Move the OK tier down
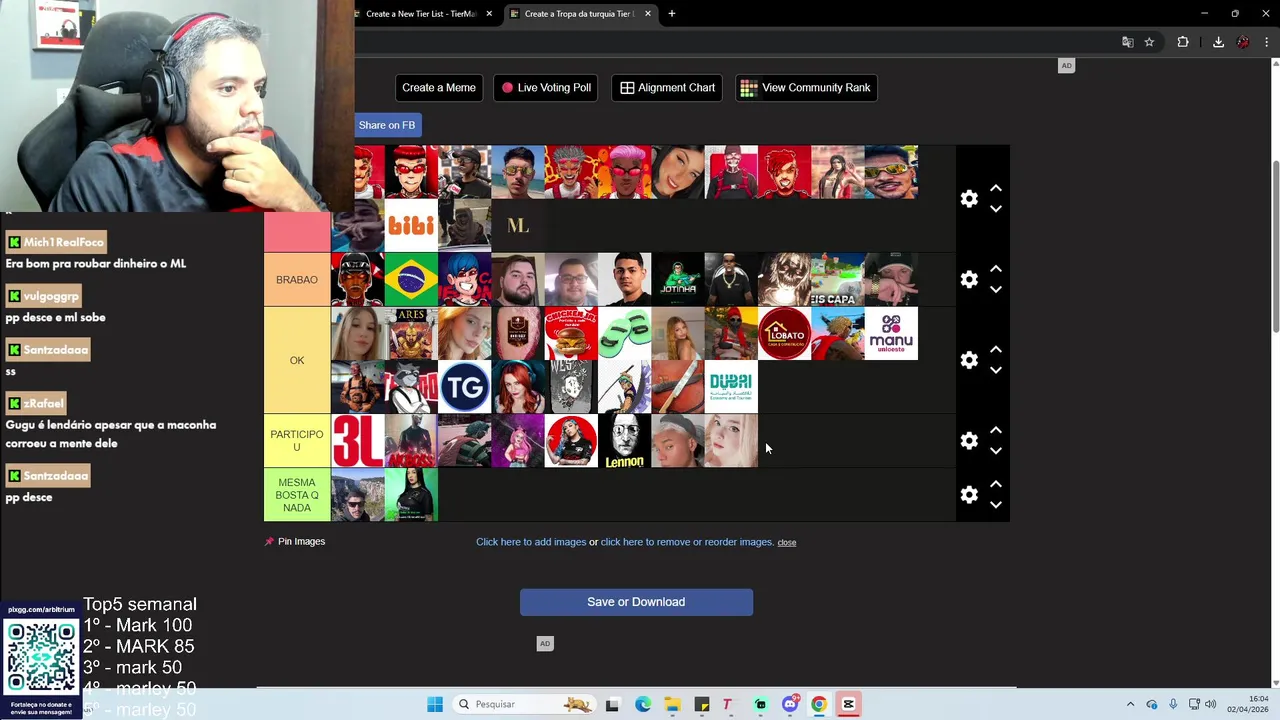Viewport: 1280px width, 720px height. (996, 371)
